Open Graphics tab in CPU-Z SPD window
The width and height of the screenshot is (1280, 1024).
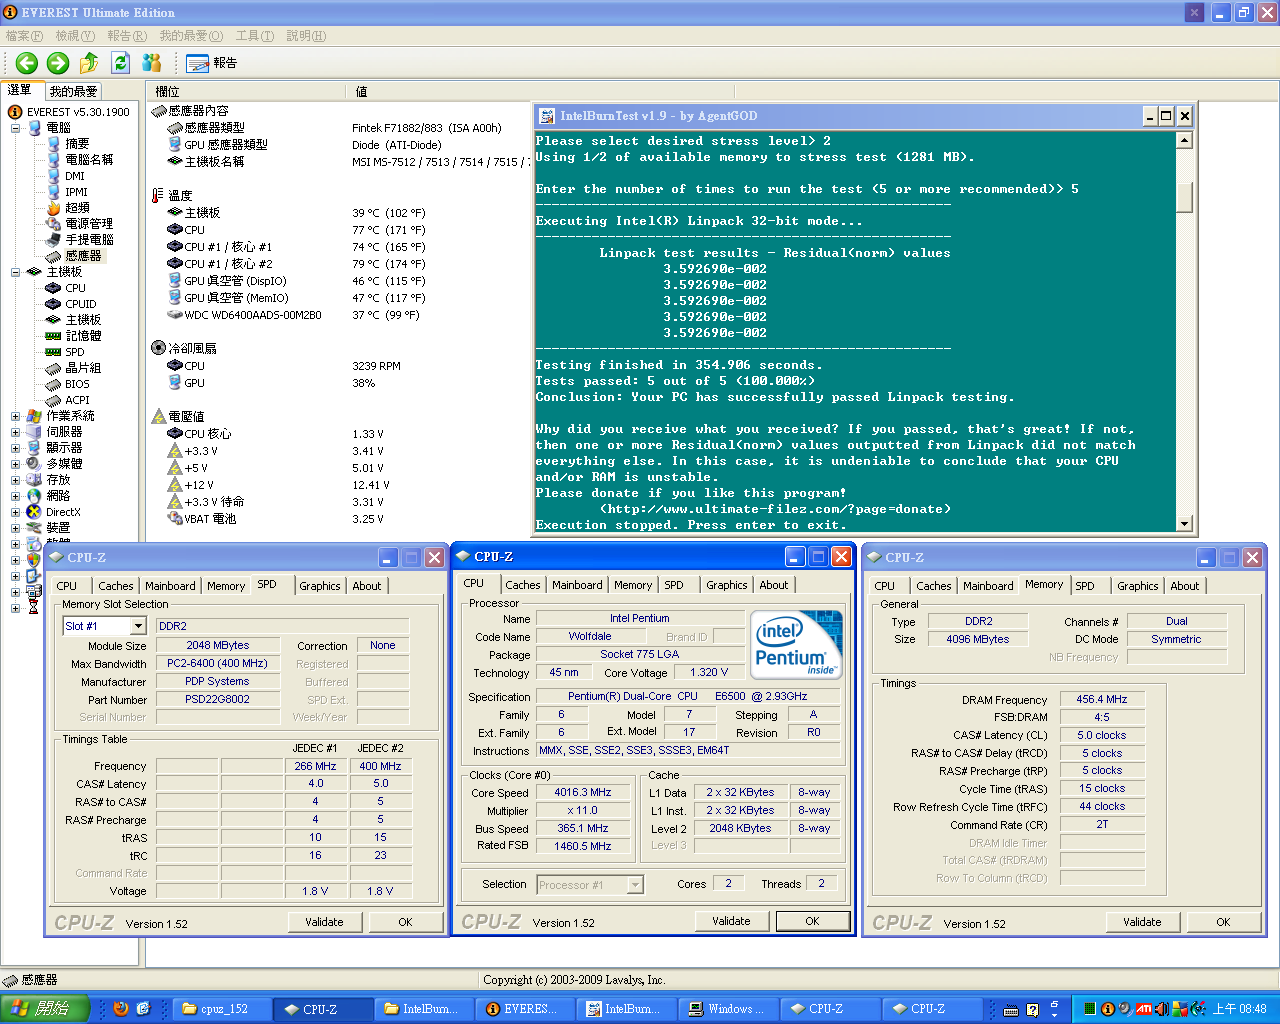click(x=320, y=586)
